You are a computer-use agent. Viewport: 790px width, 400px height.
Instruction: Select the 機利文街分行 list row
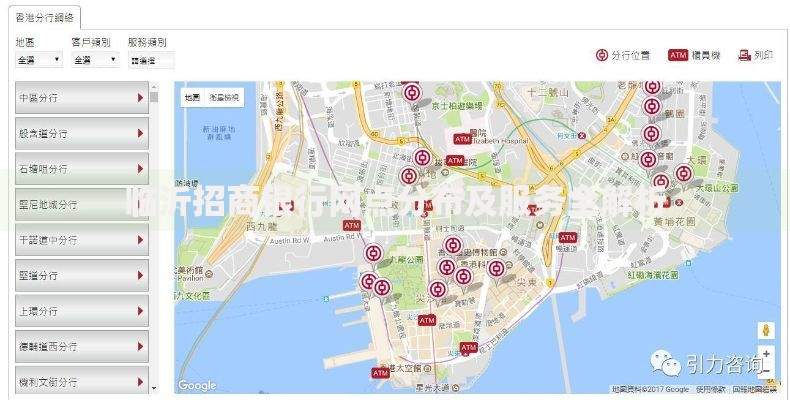(x=82, y=380)
